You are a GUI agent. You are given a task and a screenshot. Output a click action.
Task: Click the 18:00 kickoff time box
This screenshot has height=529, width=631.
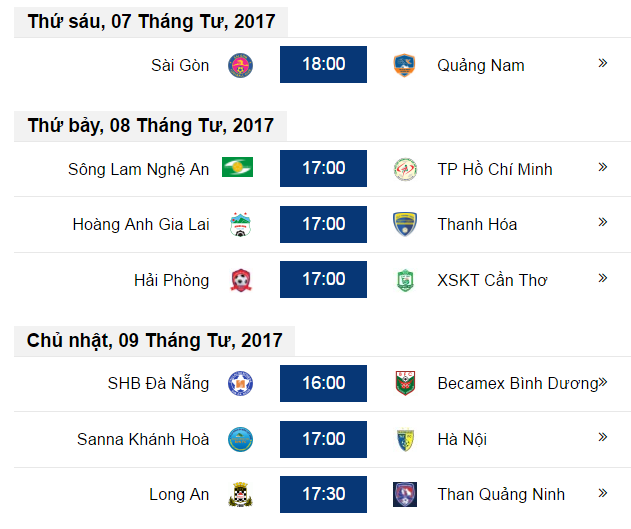[324, 64]
